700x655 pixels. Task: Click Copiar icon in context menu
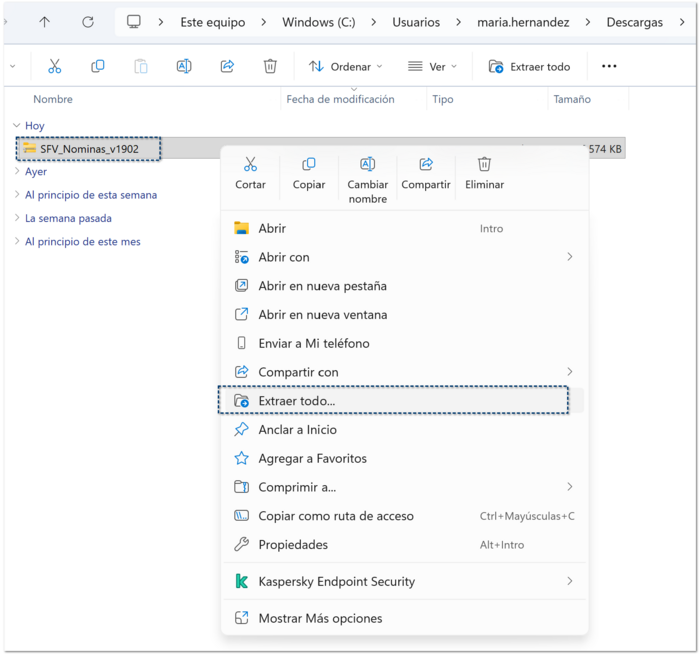309,165
